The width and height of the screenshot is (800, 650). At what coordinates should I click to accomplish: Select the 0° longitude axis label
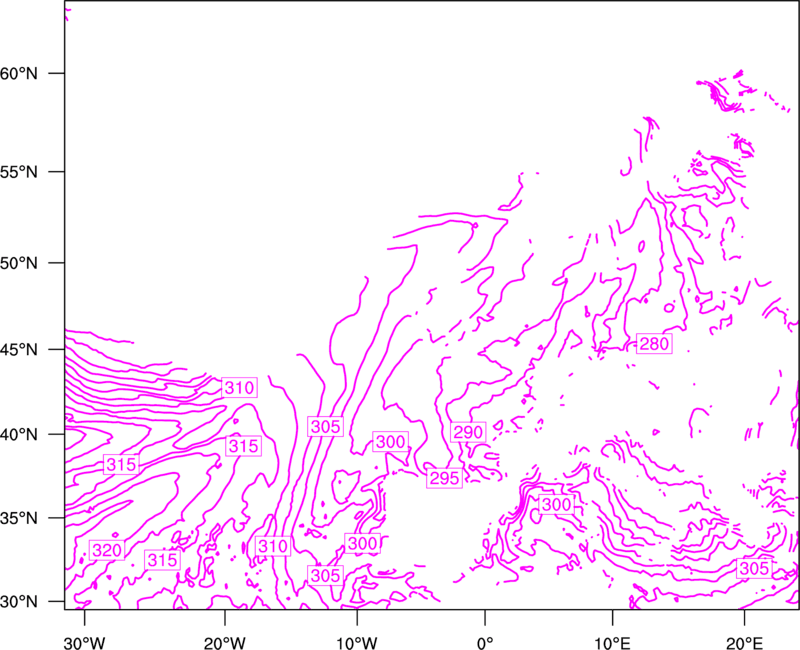click(x=485, y=643)
